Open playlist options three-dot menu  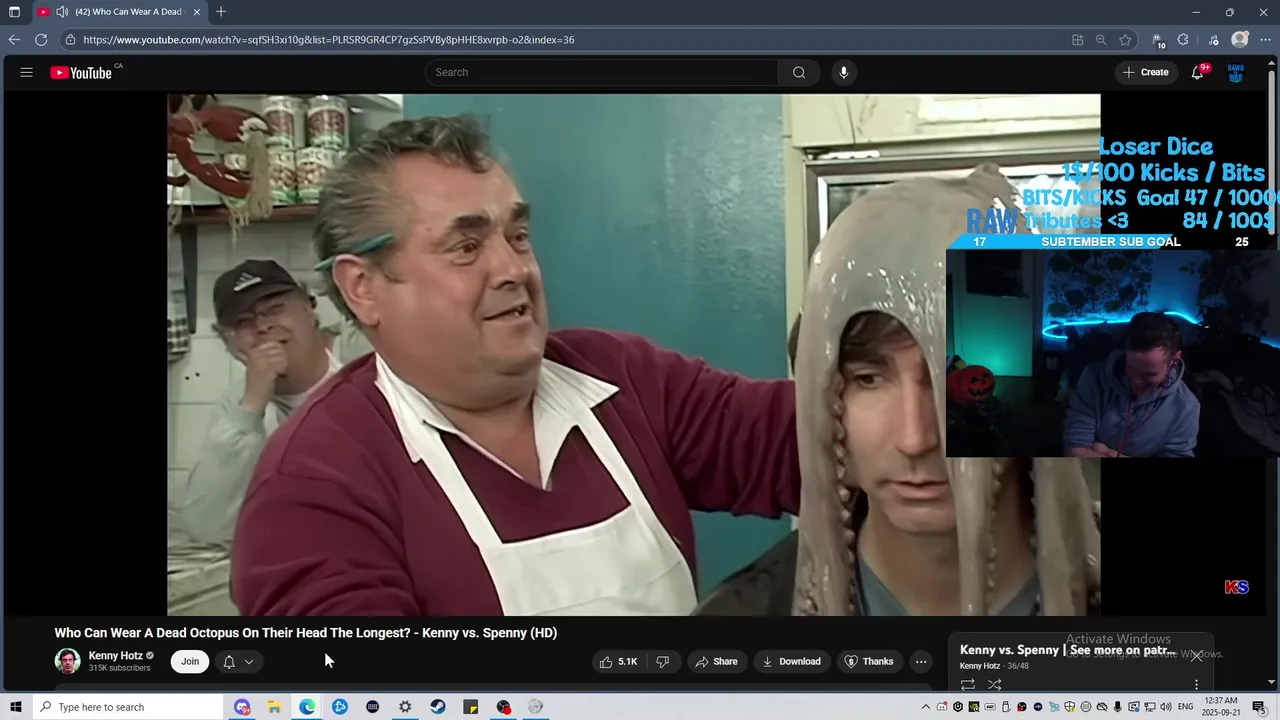click(1196, 685)
